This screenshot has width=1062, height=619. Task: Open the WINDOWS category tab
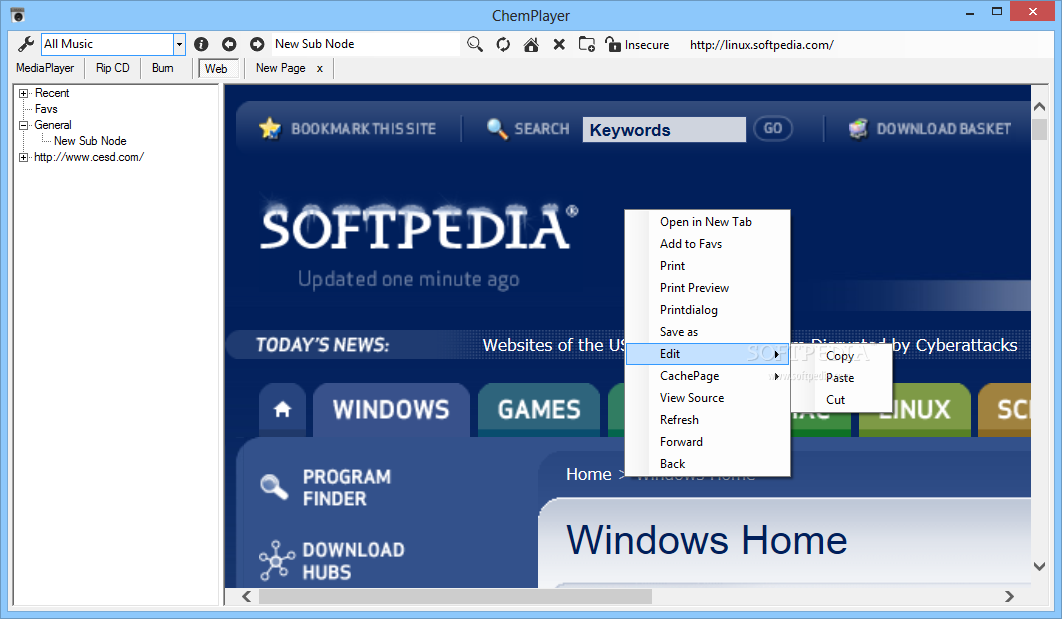tap(391, 410)
